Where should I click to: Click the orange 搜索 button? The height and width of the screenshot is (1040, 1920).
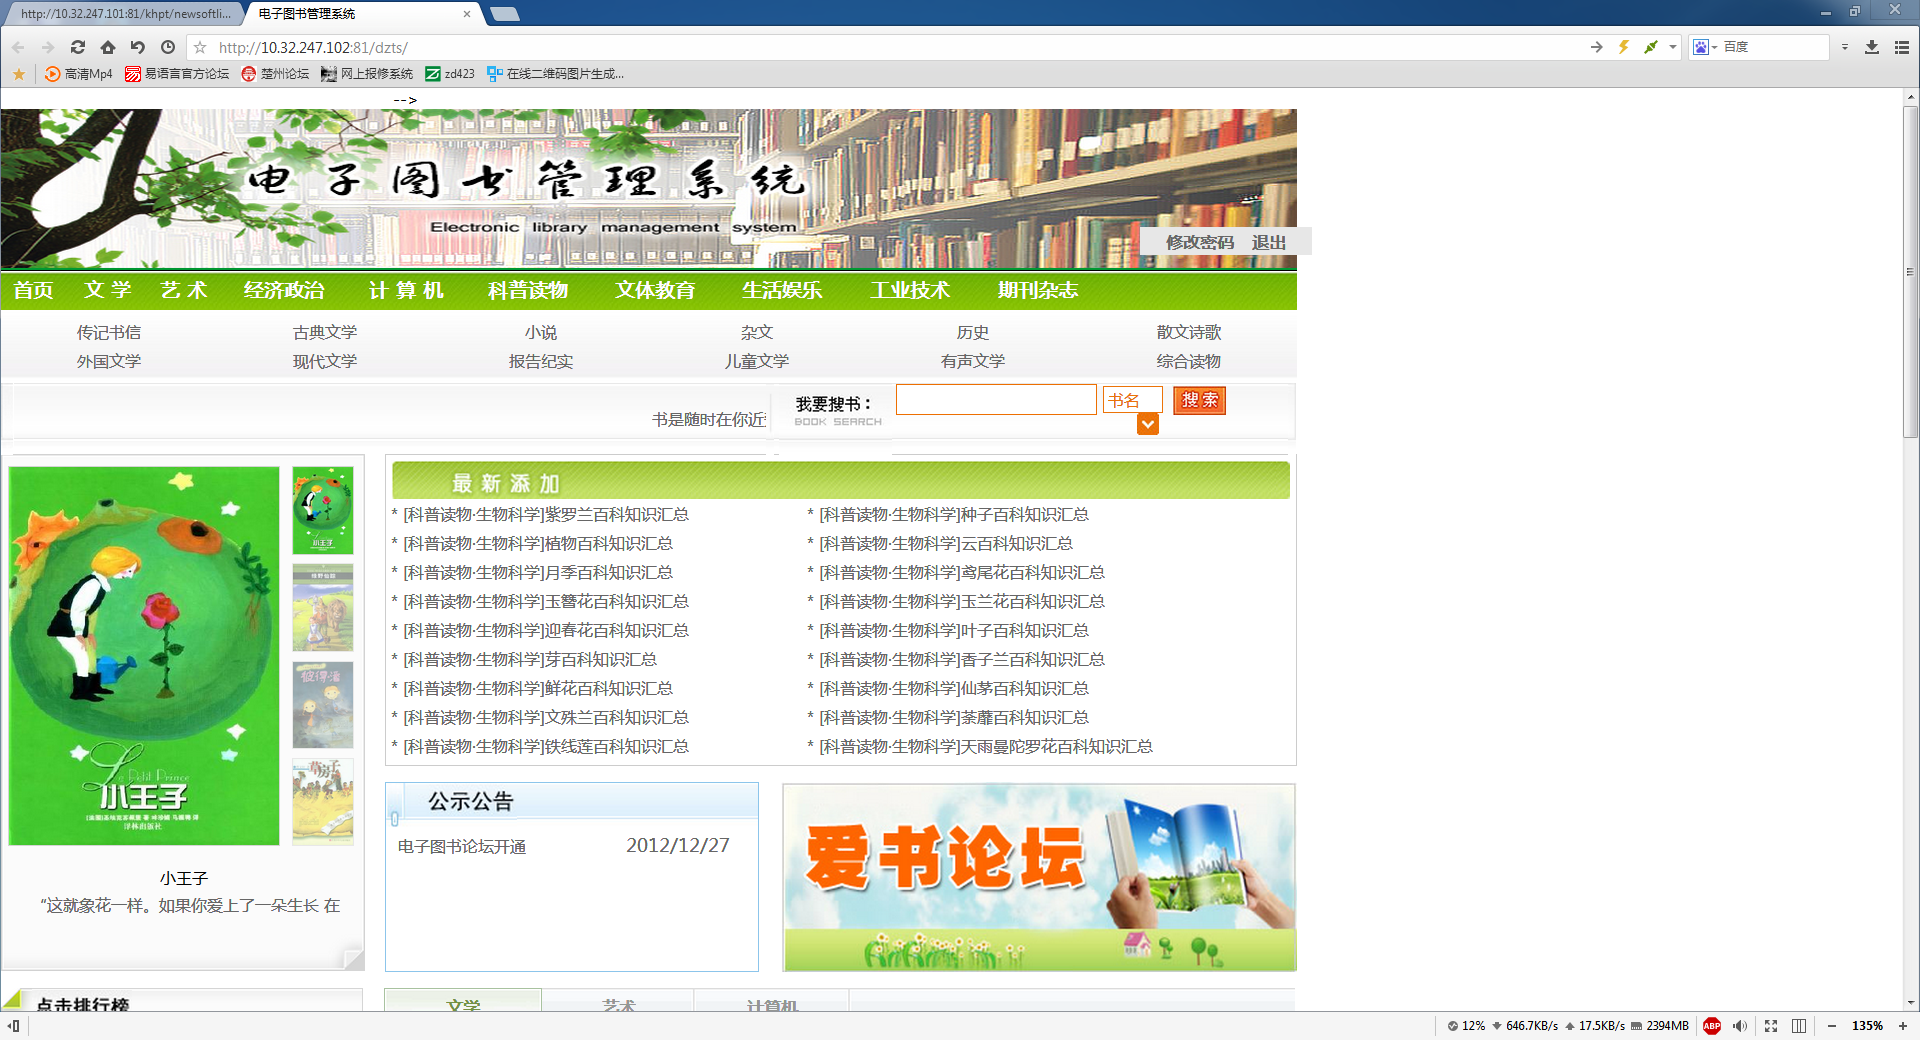pos(1199,400)
